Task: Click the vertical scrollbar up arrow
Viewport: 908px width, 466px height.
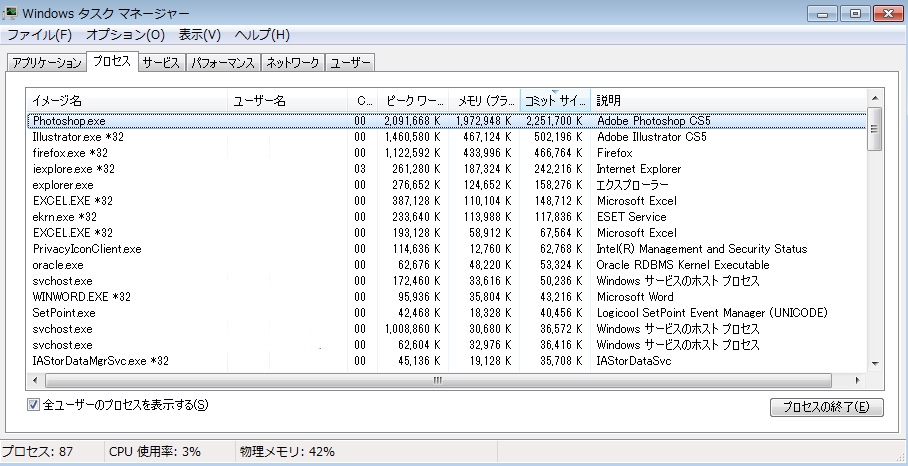Action: pos(874,98)
